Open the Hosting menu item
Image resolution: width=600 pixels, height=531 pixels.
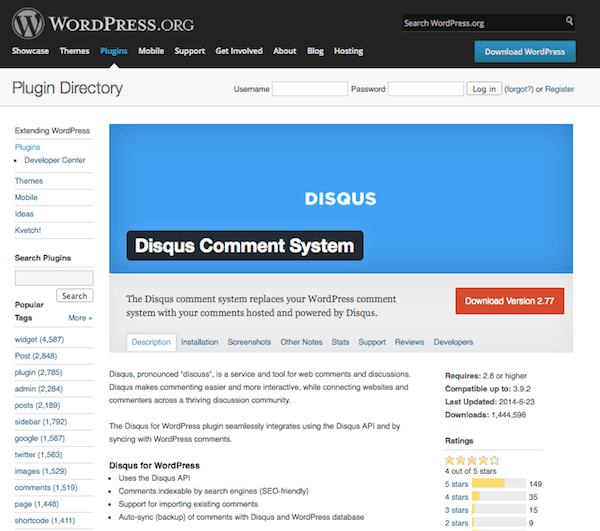point(348,51)
